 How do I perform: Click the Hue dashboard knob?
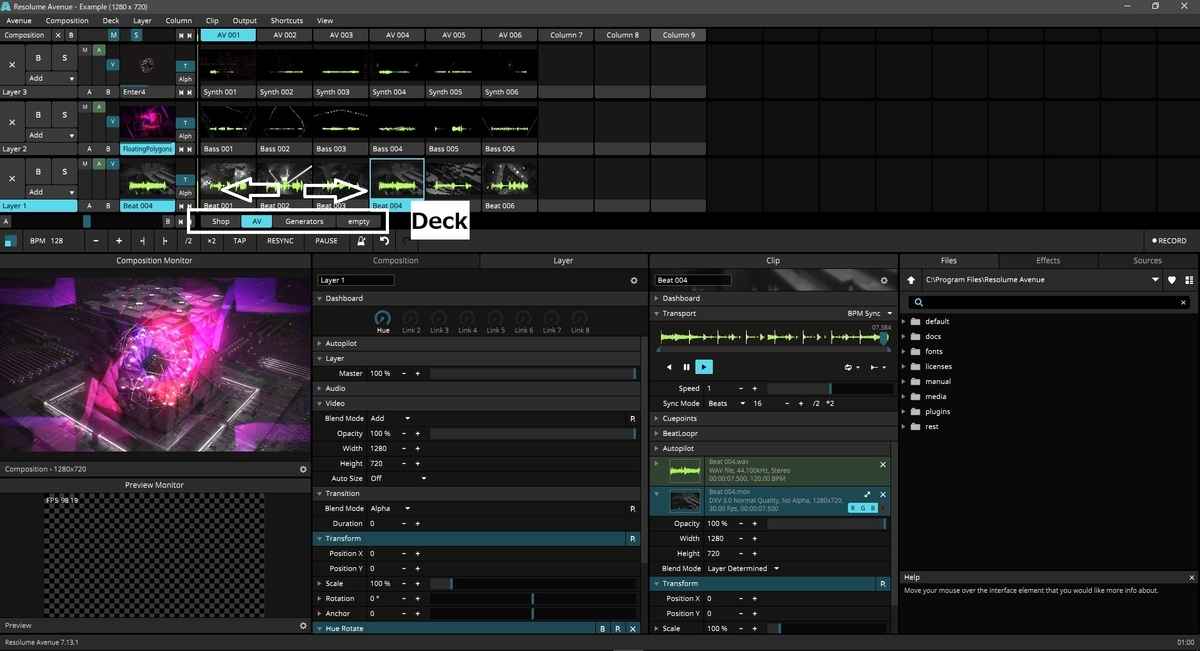(x=383, y=317)
